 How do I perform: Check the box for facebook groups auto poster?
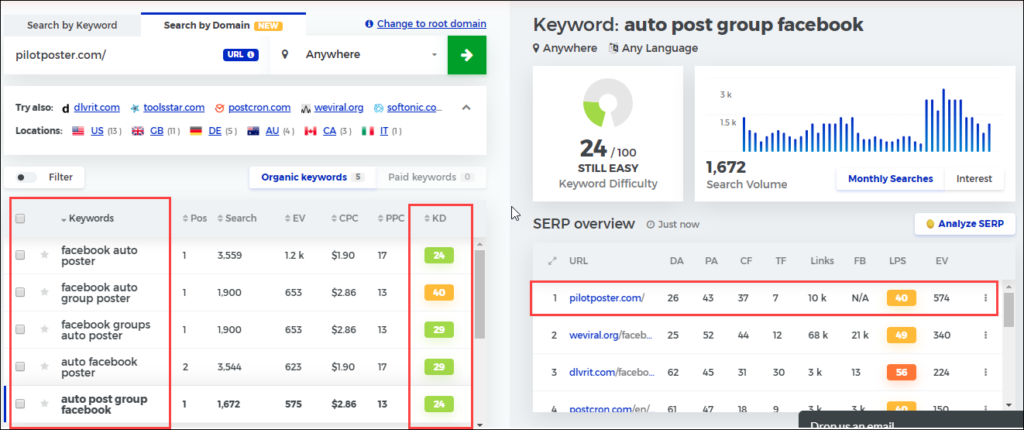[x=20, y=330]
